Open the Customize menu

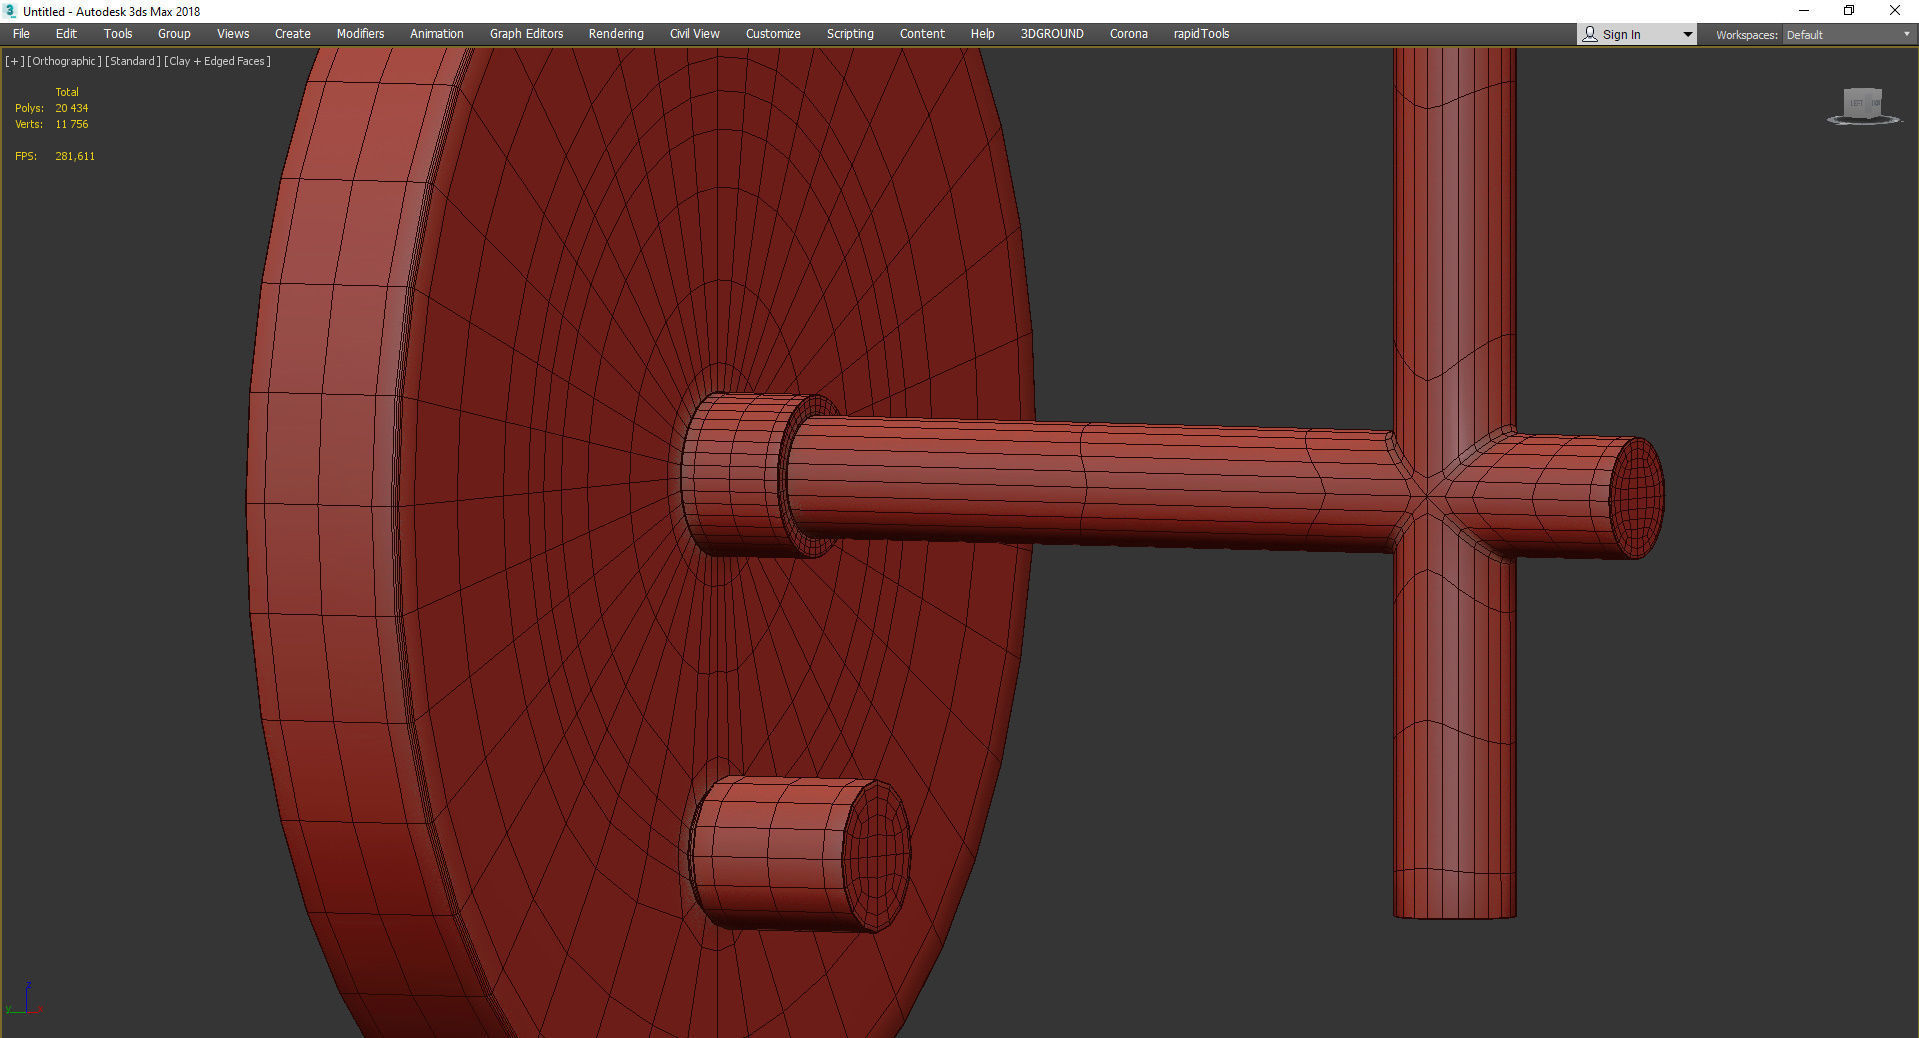point(773,34)
